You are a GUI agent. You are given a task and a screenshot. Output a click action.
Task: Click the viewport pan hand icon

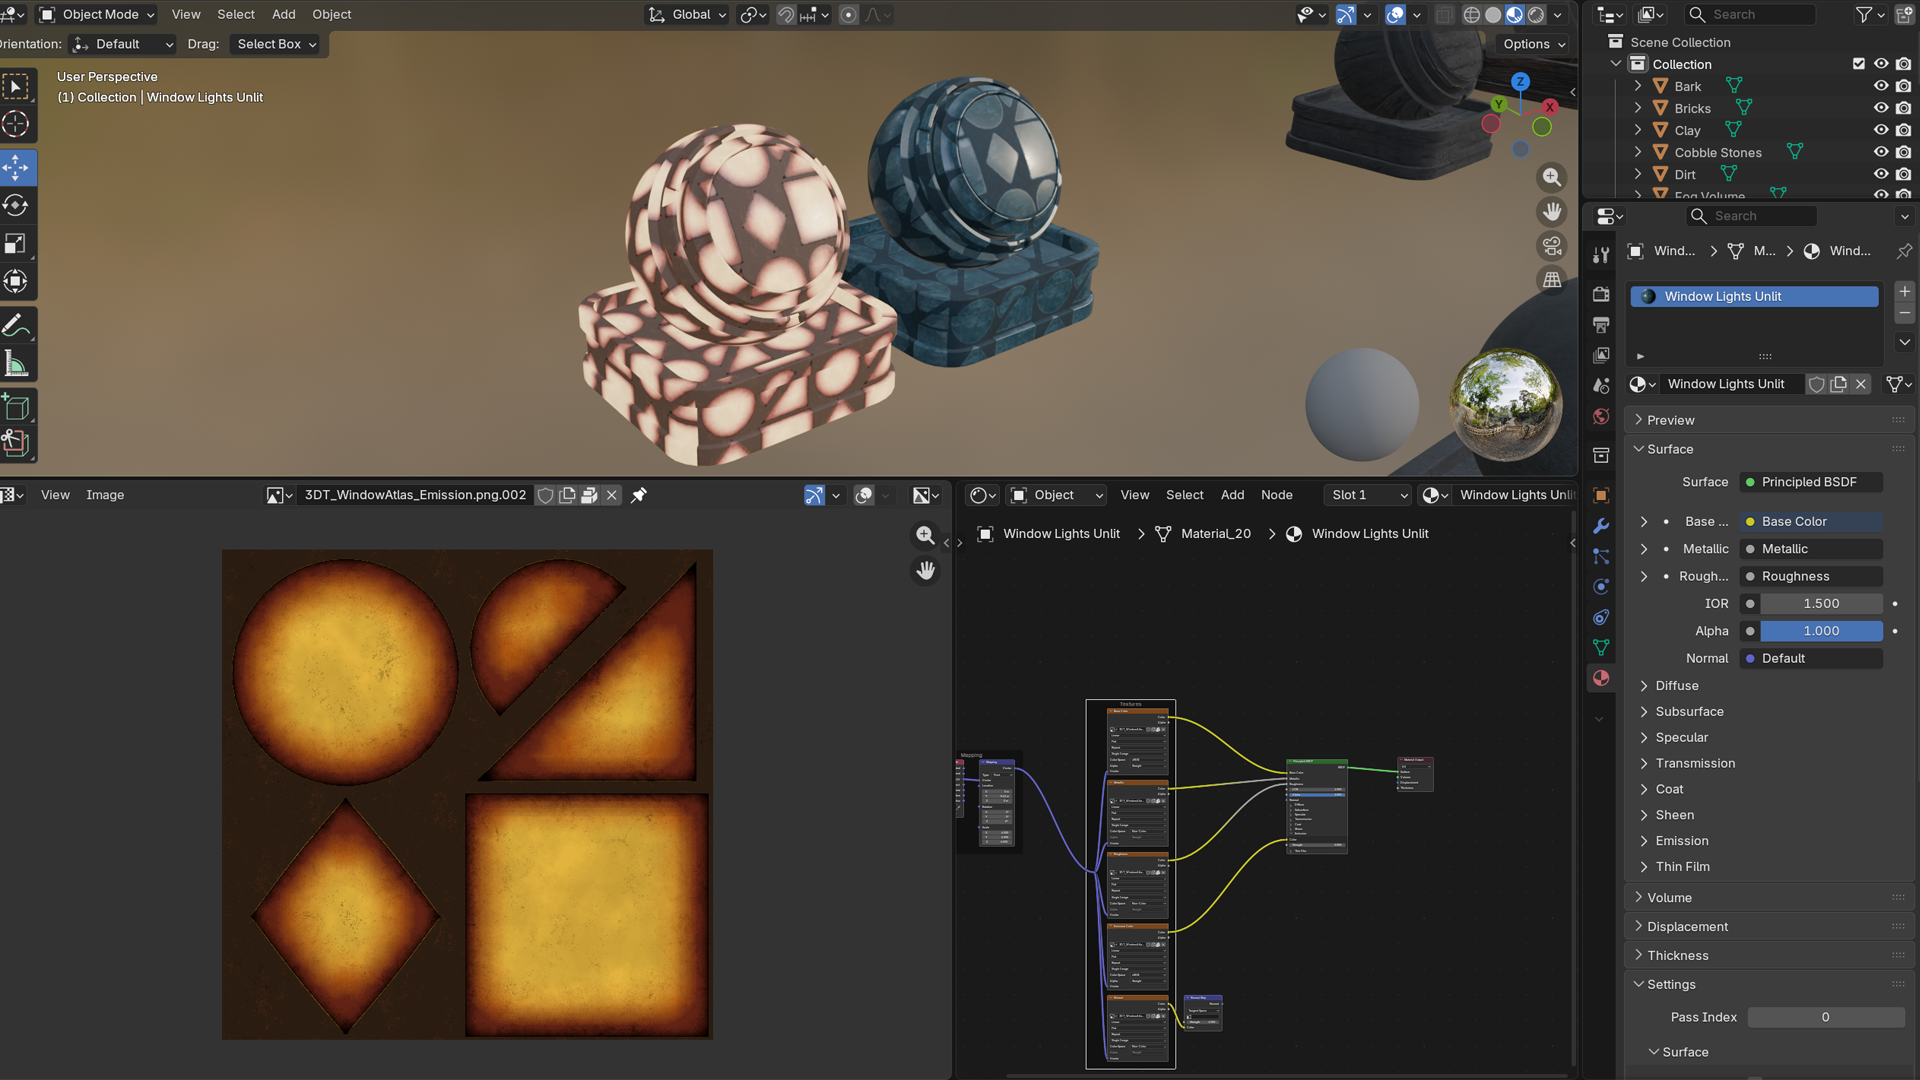(1551, 212)
